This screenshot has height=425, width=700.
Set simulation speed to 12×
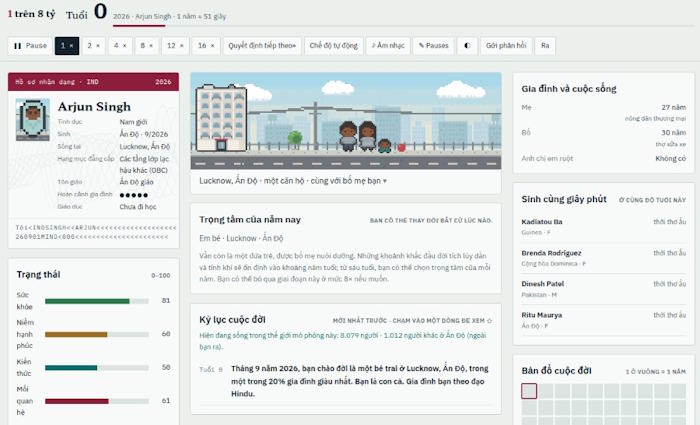(x=175, y=46)
